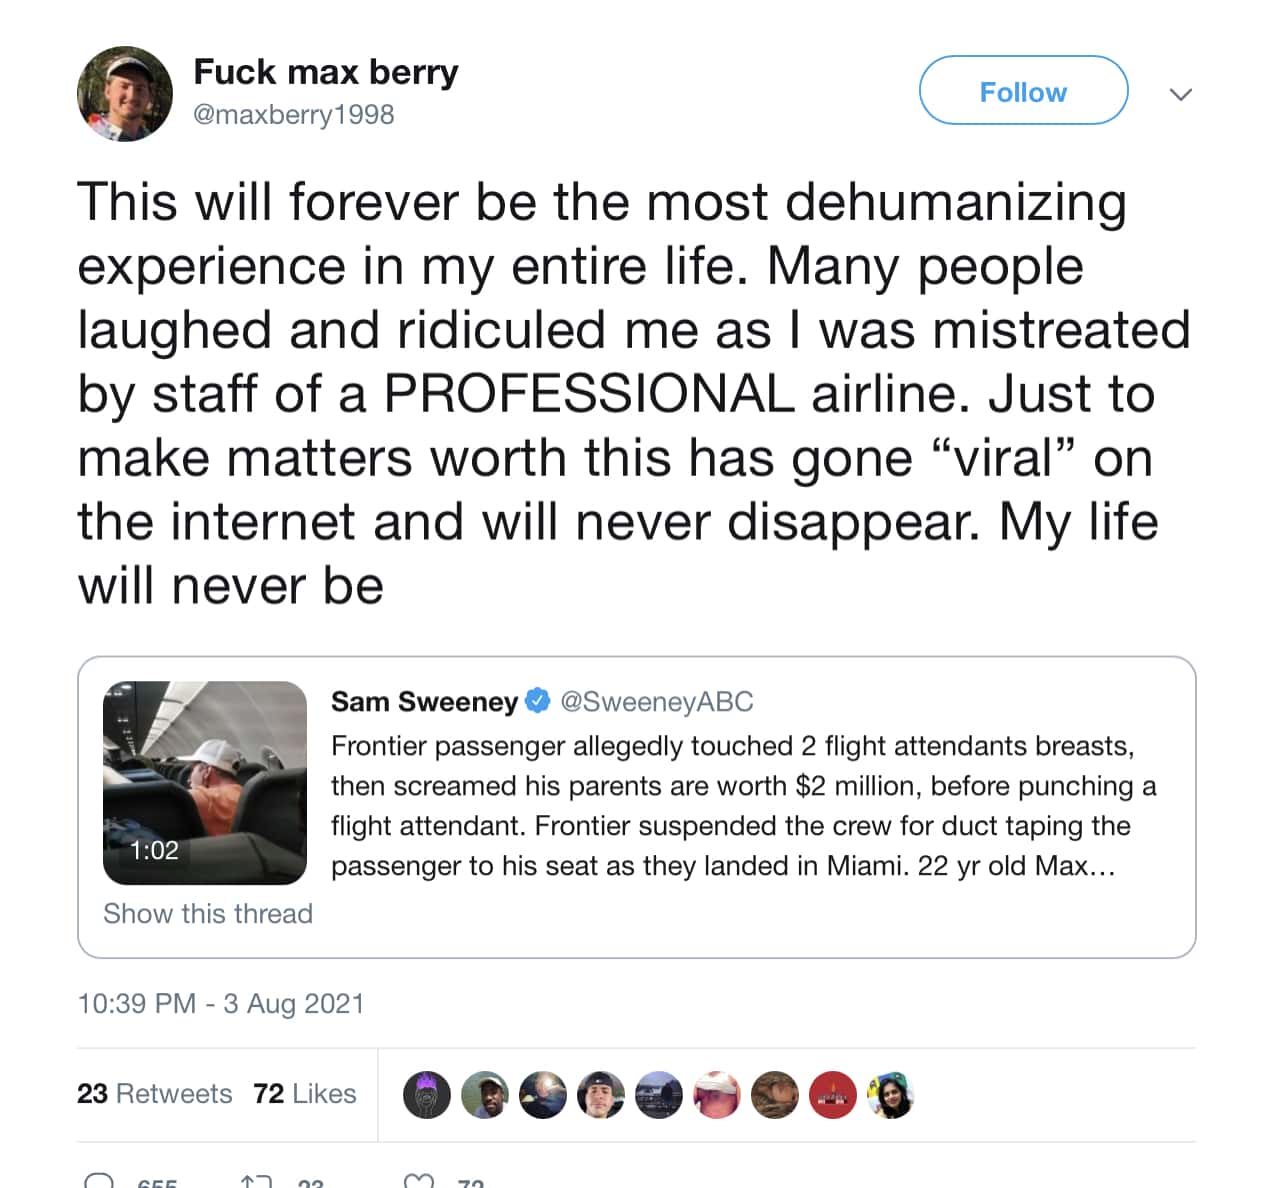View the 72 Likes list
Viewport: 1273px width, 1188px height.
tap(305, 1093)
